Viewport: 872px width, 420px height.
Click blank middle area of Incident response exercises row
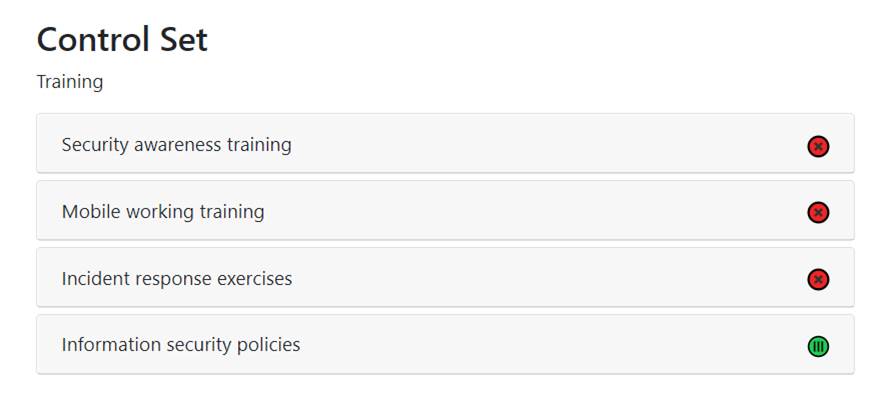tap(550, 279)
